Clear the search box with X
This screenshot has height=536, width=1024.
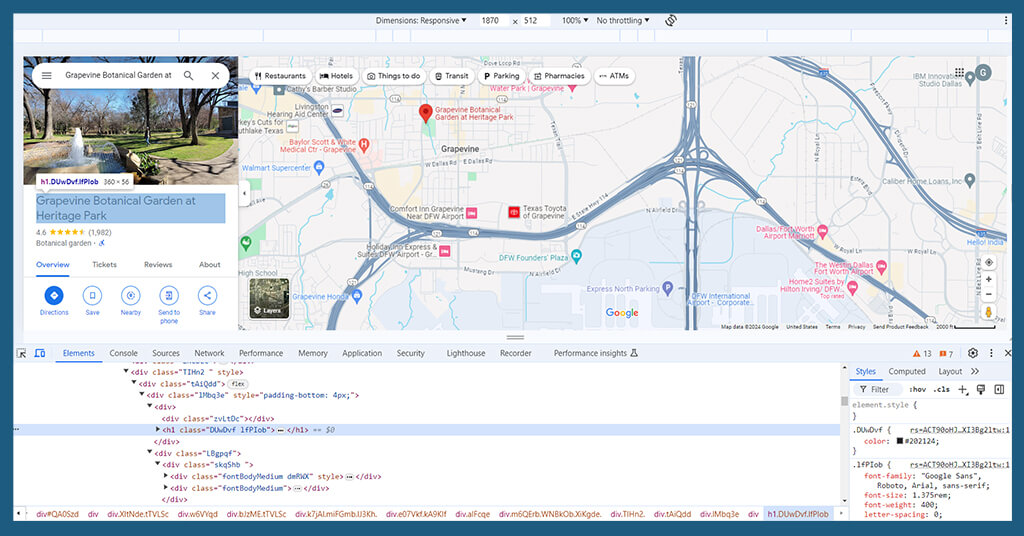(215, 76)
